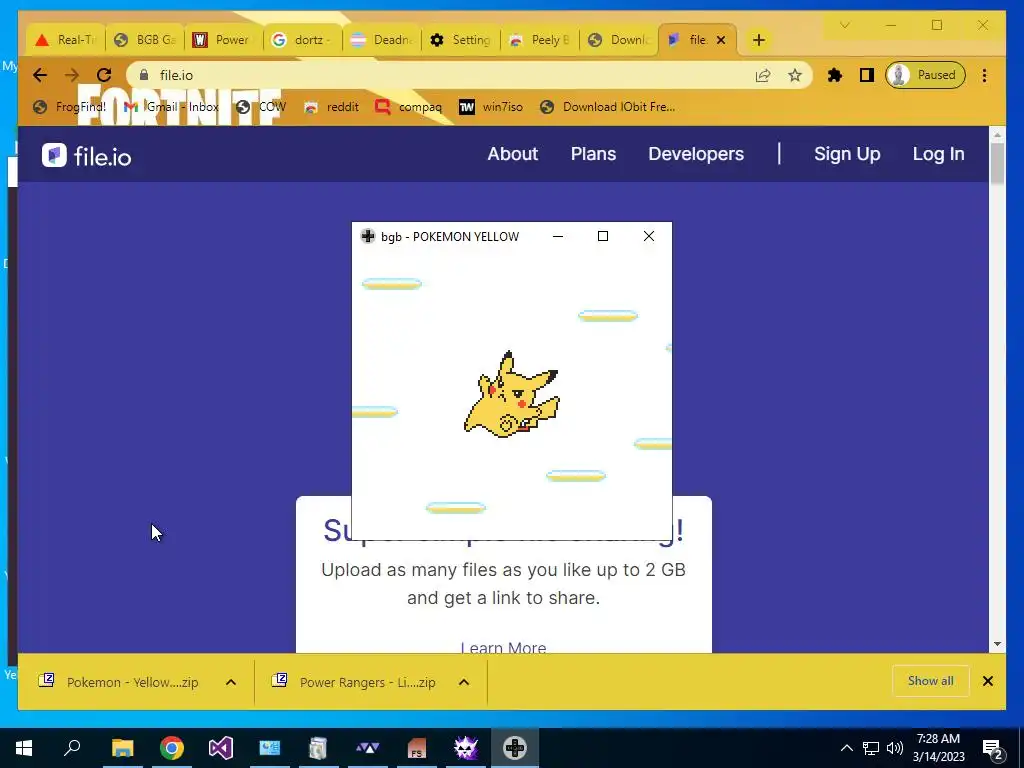Open the Developers page link

[x=696, y=154]
